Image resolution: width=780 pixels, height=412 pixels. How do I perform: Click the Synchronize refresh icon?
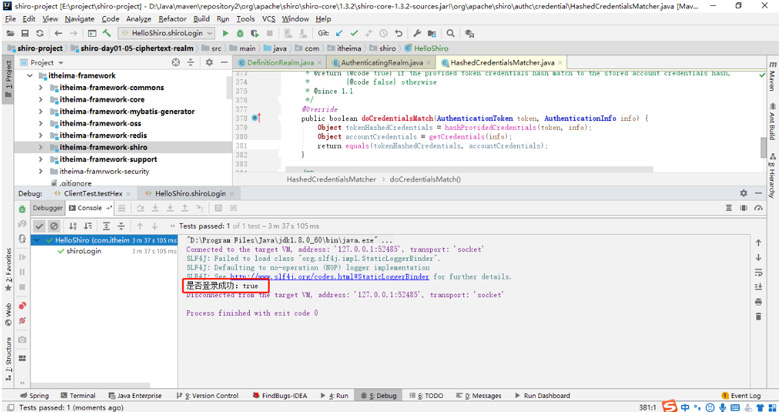click(40, 33)
